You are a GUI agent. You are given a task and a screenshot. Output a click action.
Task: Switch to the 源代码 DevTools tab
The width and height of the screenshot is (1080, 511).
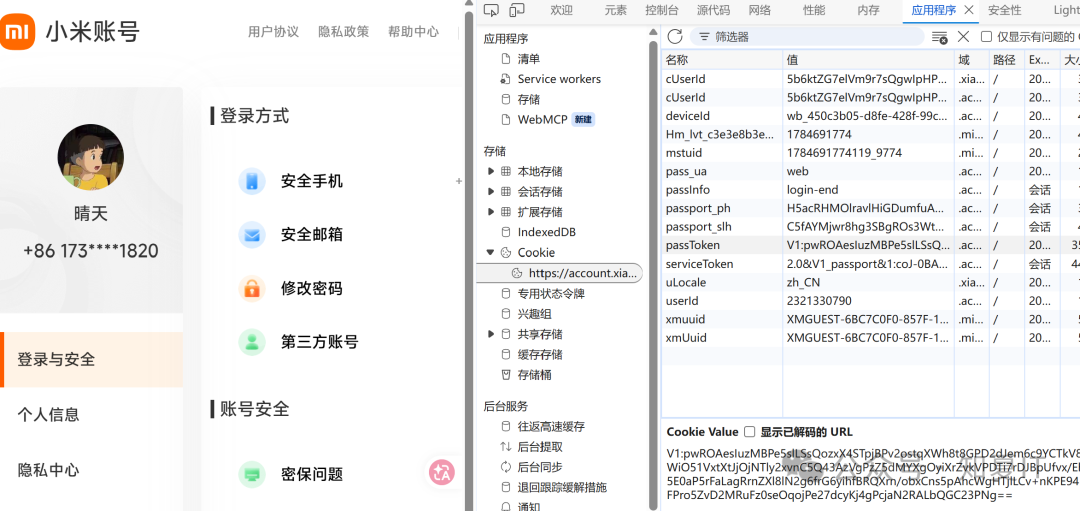[x=713, y=10]
